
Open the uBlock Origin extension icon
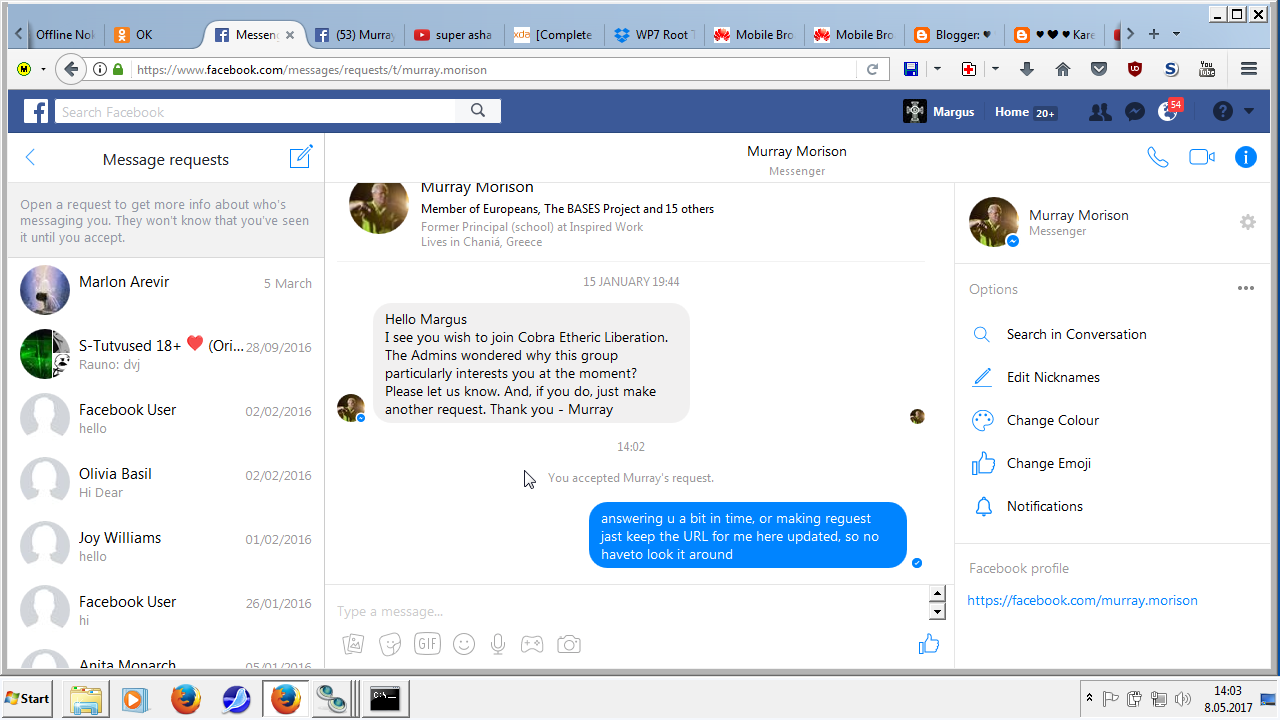click(x=1134, y=69)
